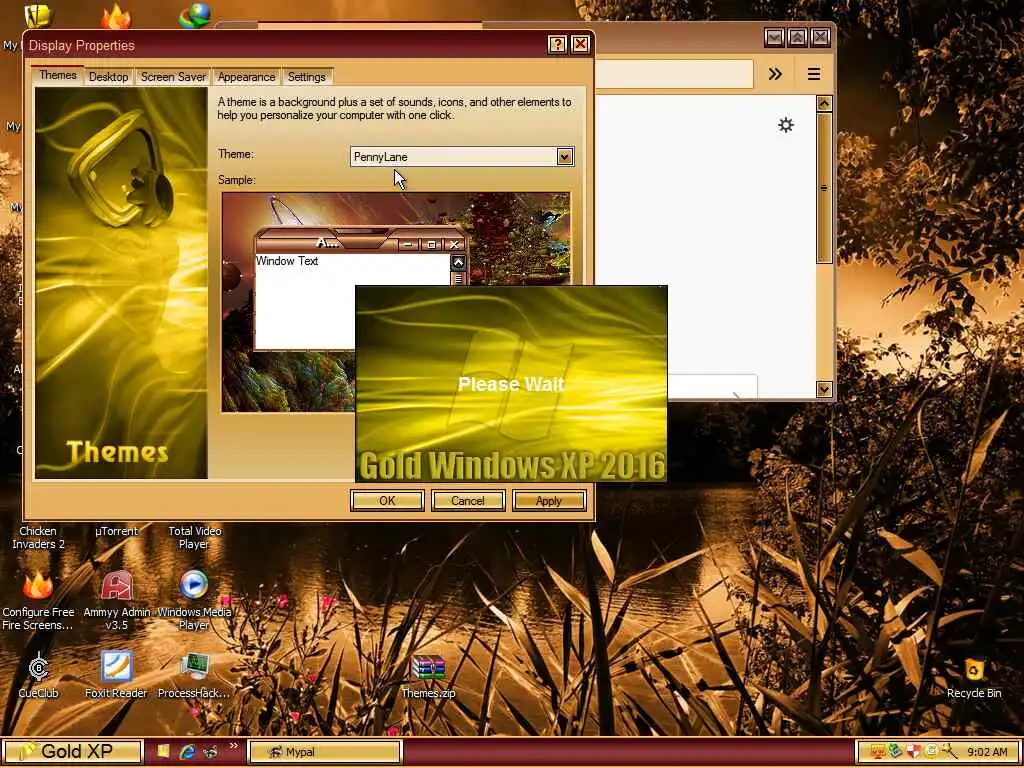
Task: Switch to the Appearance tab
Action: (246, 76)
